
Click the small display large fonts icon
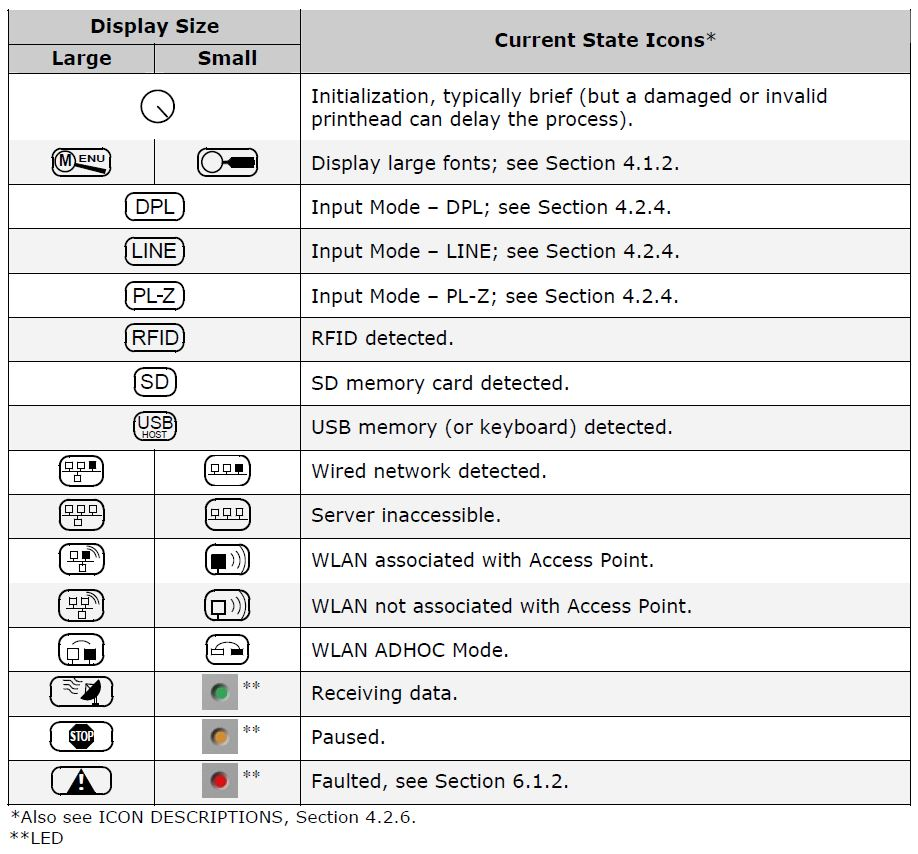point(227,162)
